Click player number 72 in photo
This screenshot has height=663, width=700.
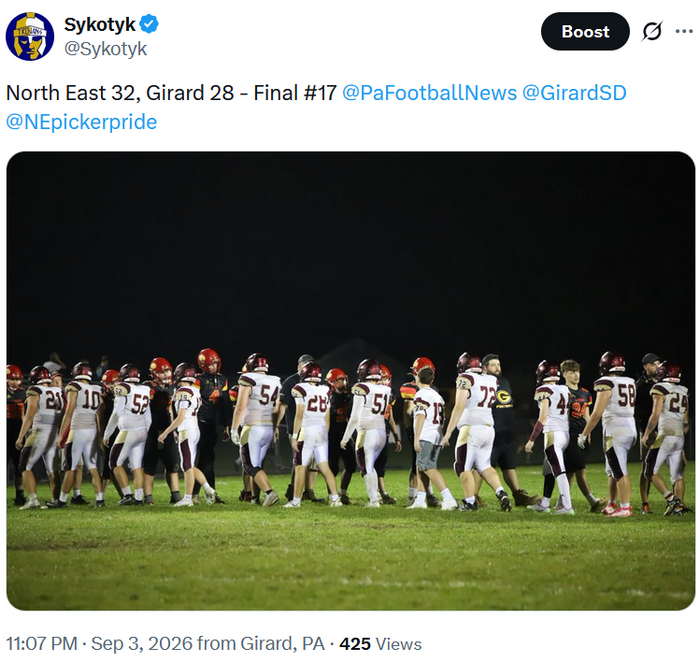click(487, 397)
